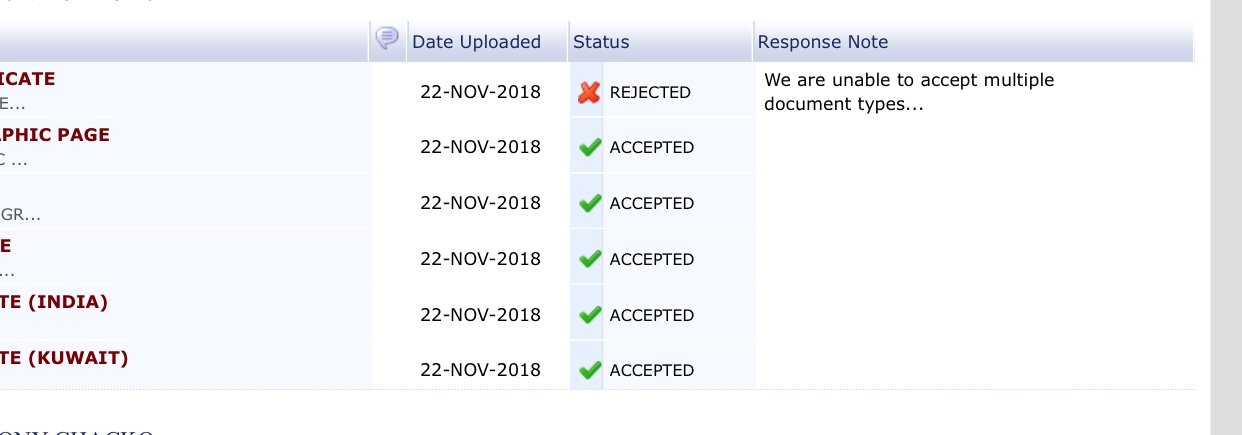Sort by the Date Uploaded column header
Viewport: 1242px width, 435px height.
click(476, 42)
